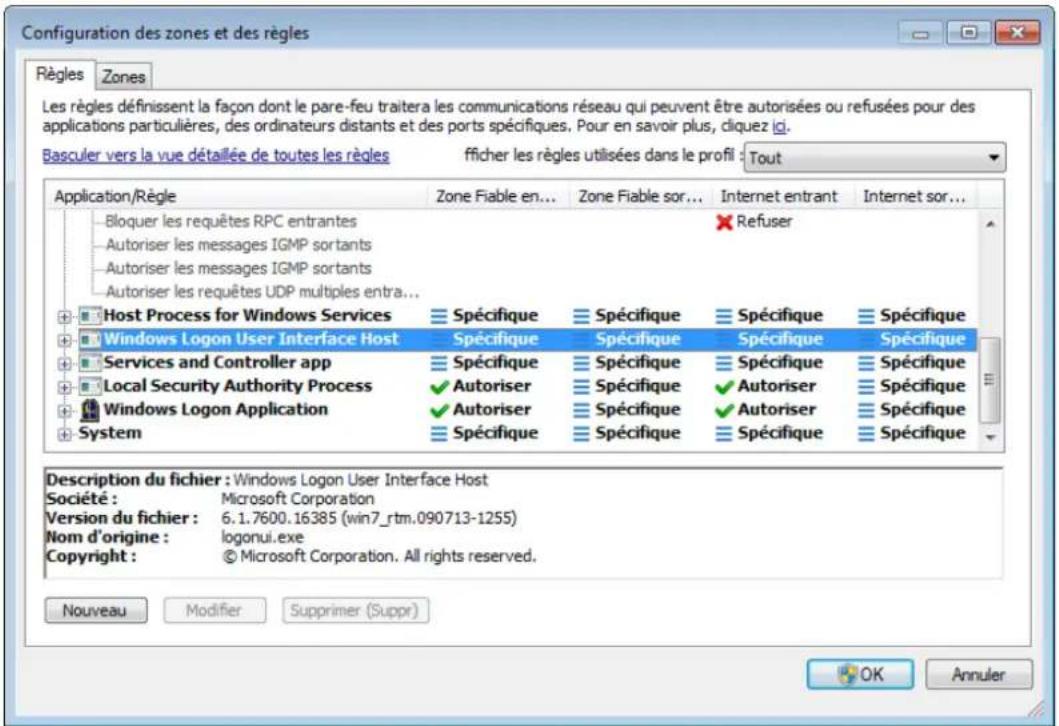
Task: Click red X Refuser icon in RPC row
Action: 724,222
